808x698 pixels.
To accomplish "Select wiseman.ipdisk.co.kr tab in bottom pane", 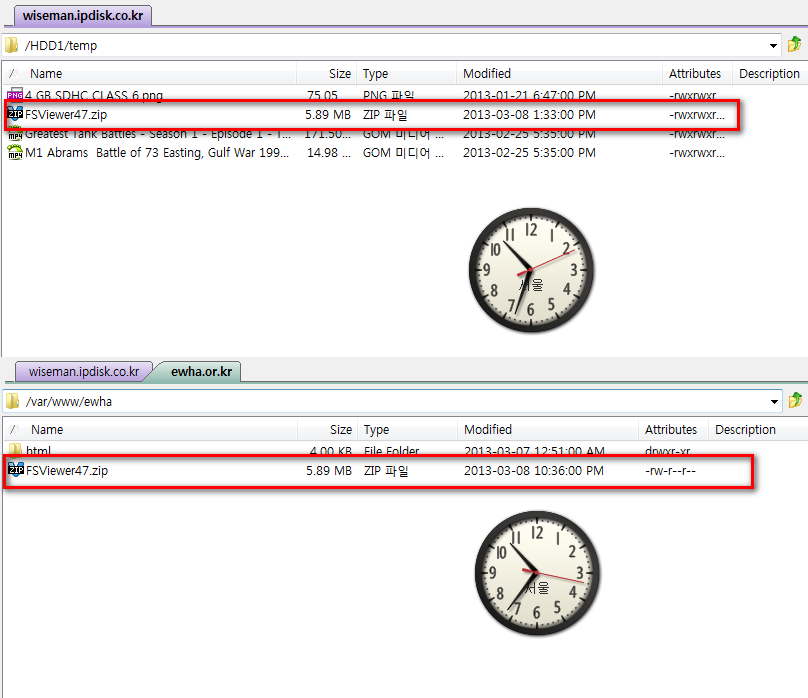I will tap(83, 371).
